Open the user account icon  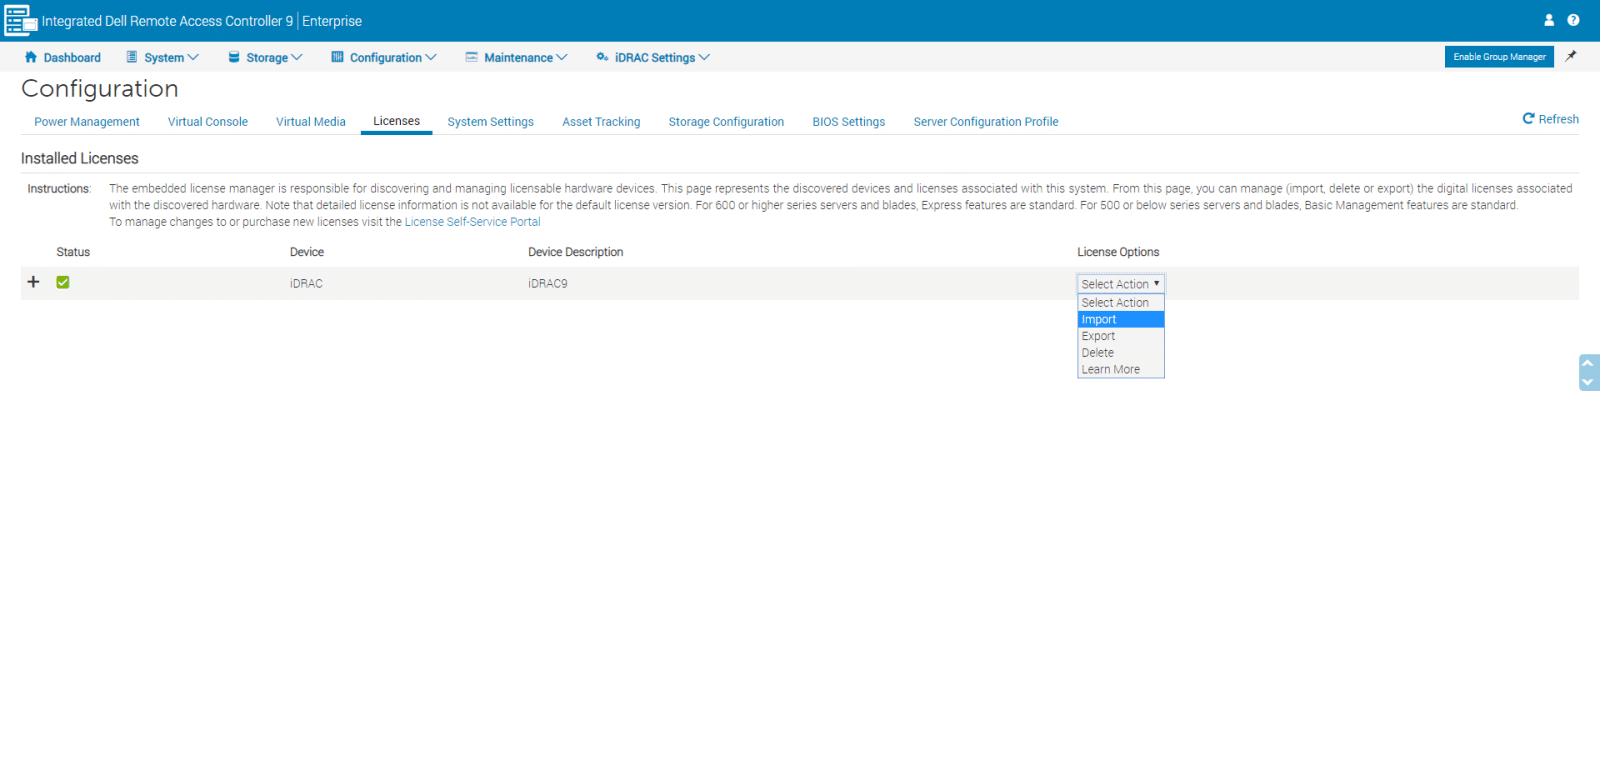pos(1549,20)
